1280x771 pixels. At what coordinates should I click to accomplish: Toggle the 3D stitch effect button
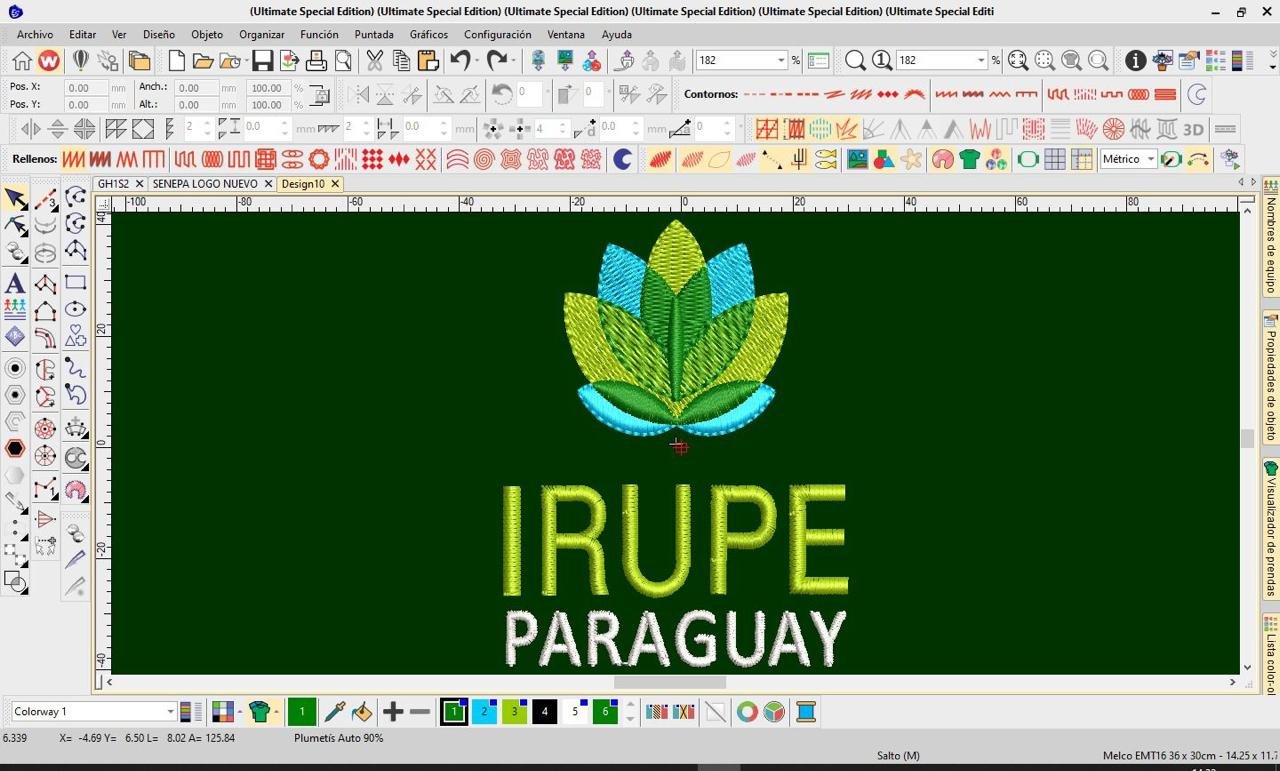[x=1193, y=129]
